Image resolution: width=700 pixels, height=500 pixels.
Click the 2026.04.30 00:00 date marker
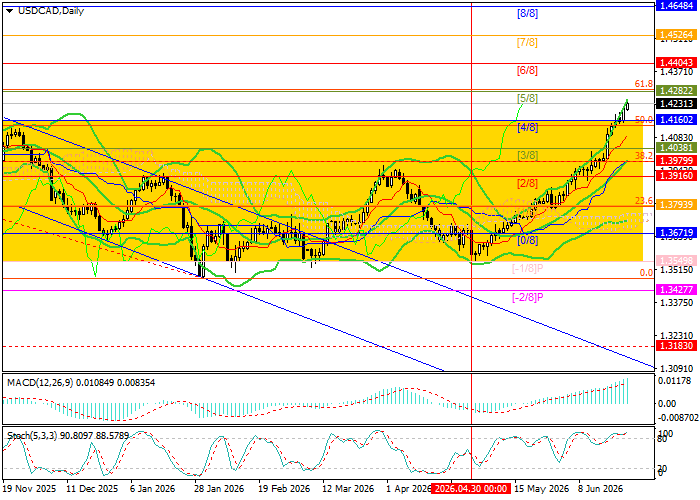(x=471, y=488)
